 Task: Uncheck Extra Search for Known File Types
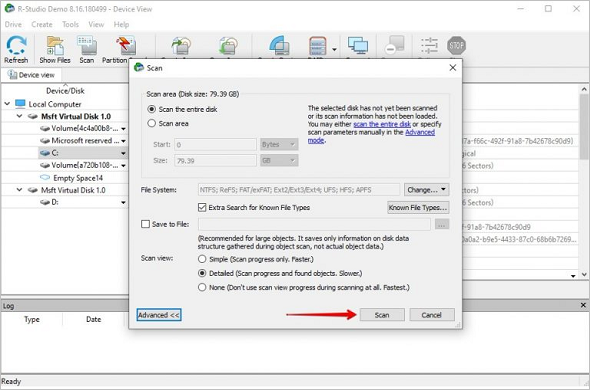[x=202, y=207]
